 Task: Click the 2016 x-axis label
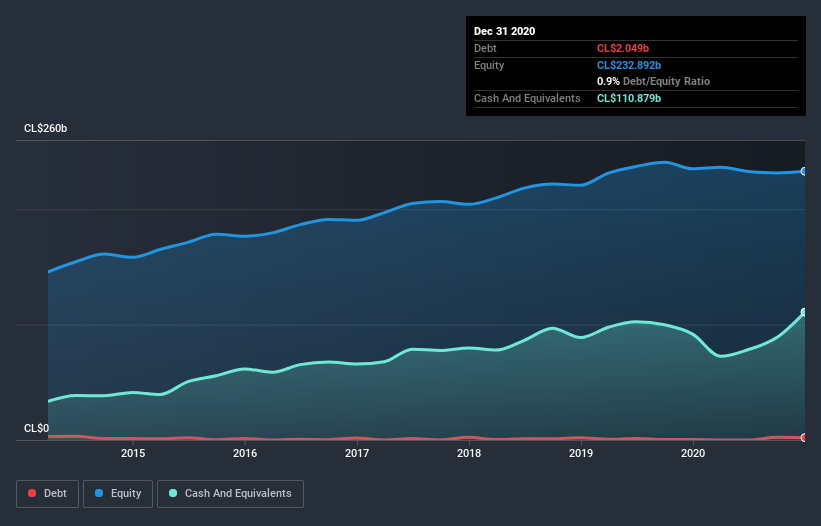(245, 453)
